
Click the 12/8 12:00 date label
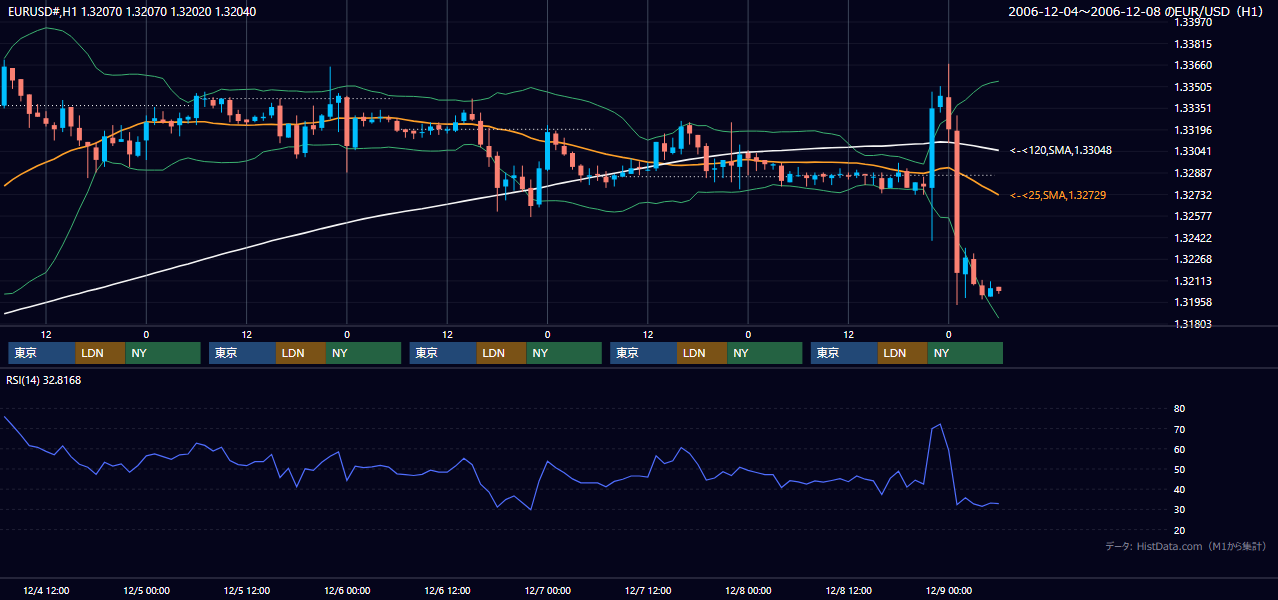point(848,591)
